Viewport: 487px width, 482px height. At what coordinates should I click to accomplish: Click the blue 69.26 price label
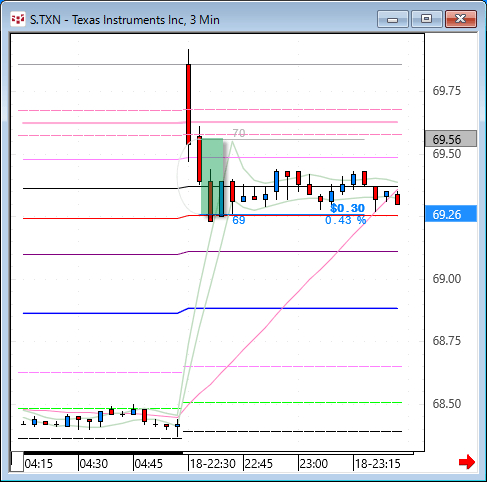451,214
